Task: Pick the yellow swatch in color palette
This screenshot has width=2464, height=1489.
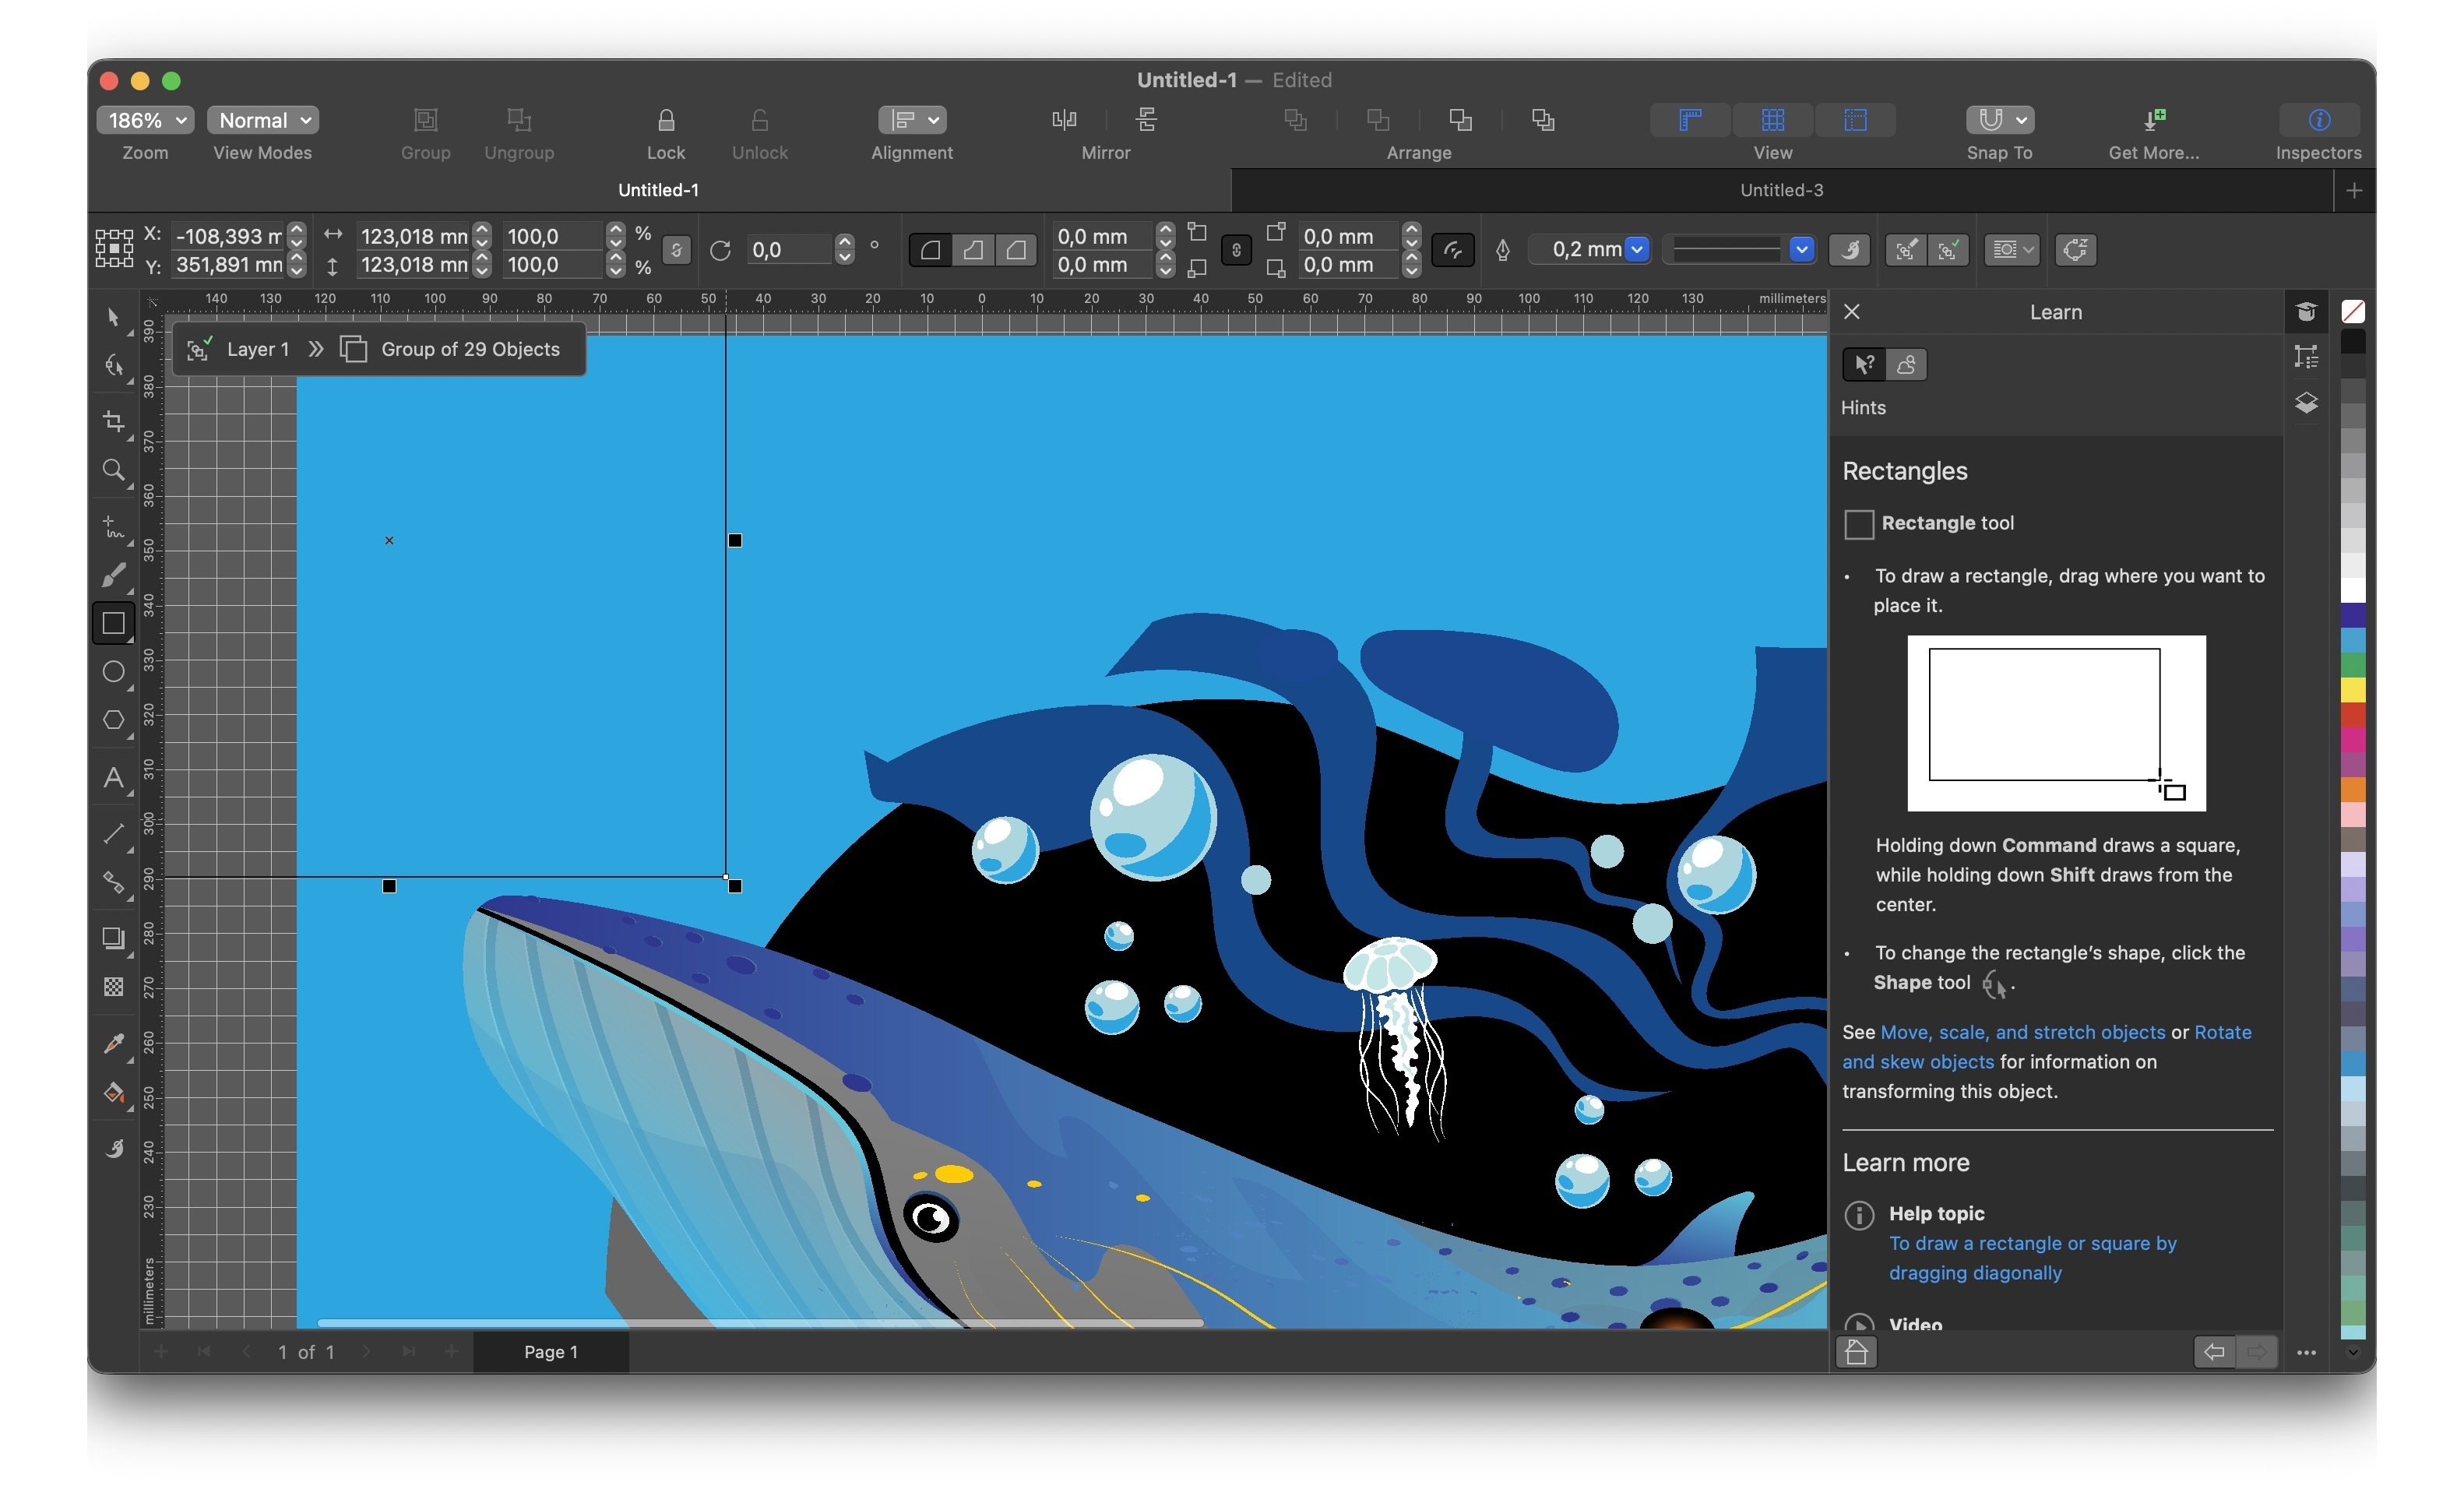Action: pos(2353,690)
